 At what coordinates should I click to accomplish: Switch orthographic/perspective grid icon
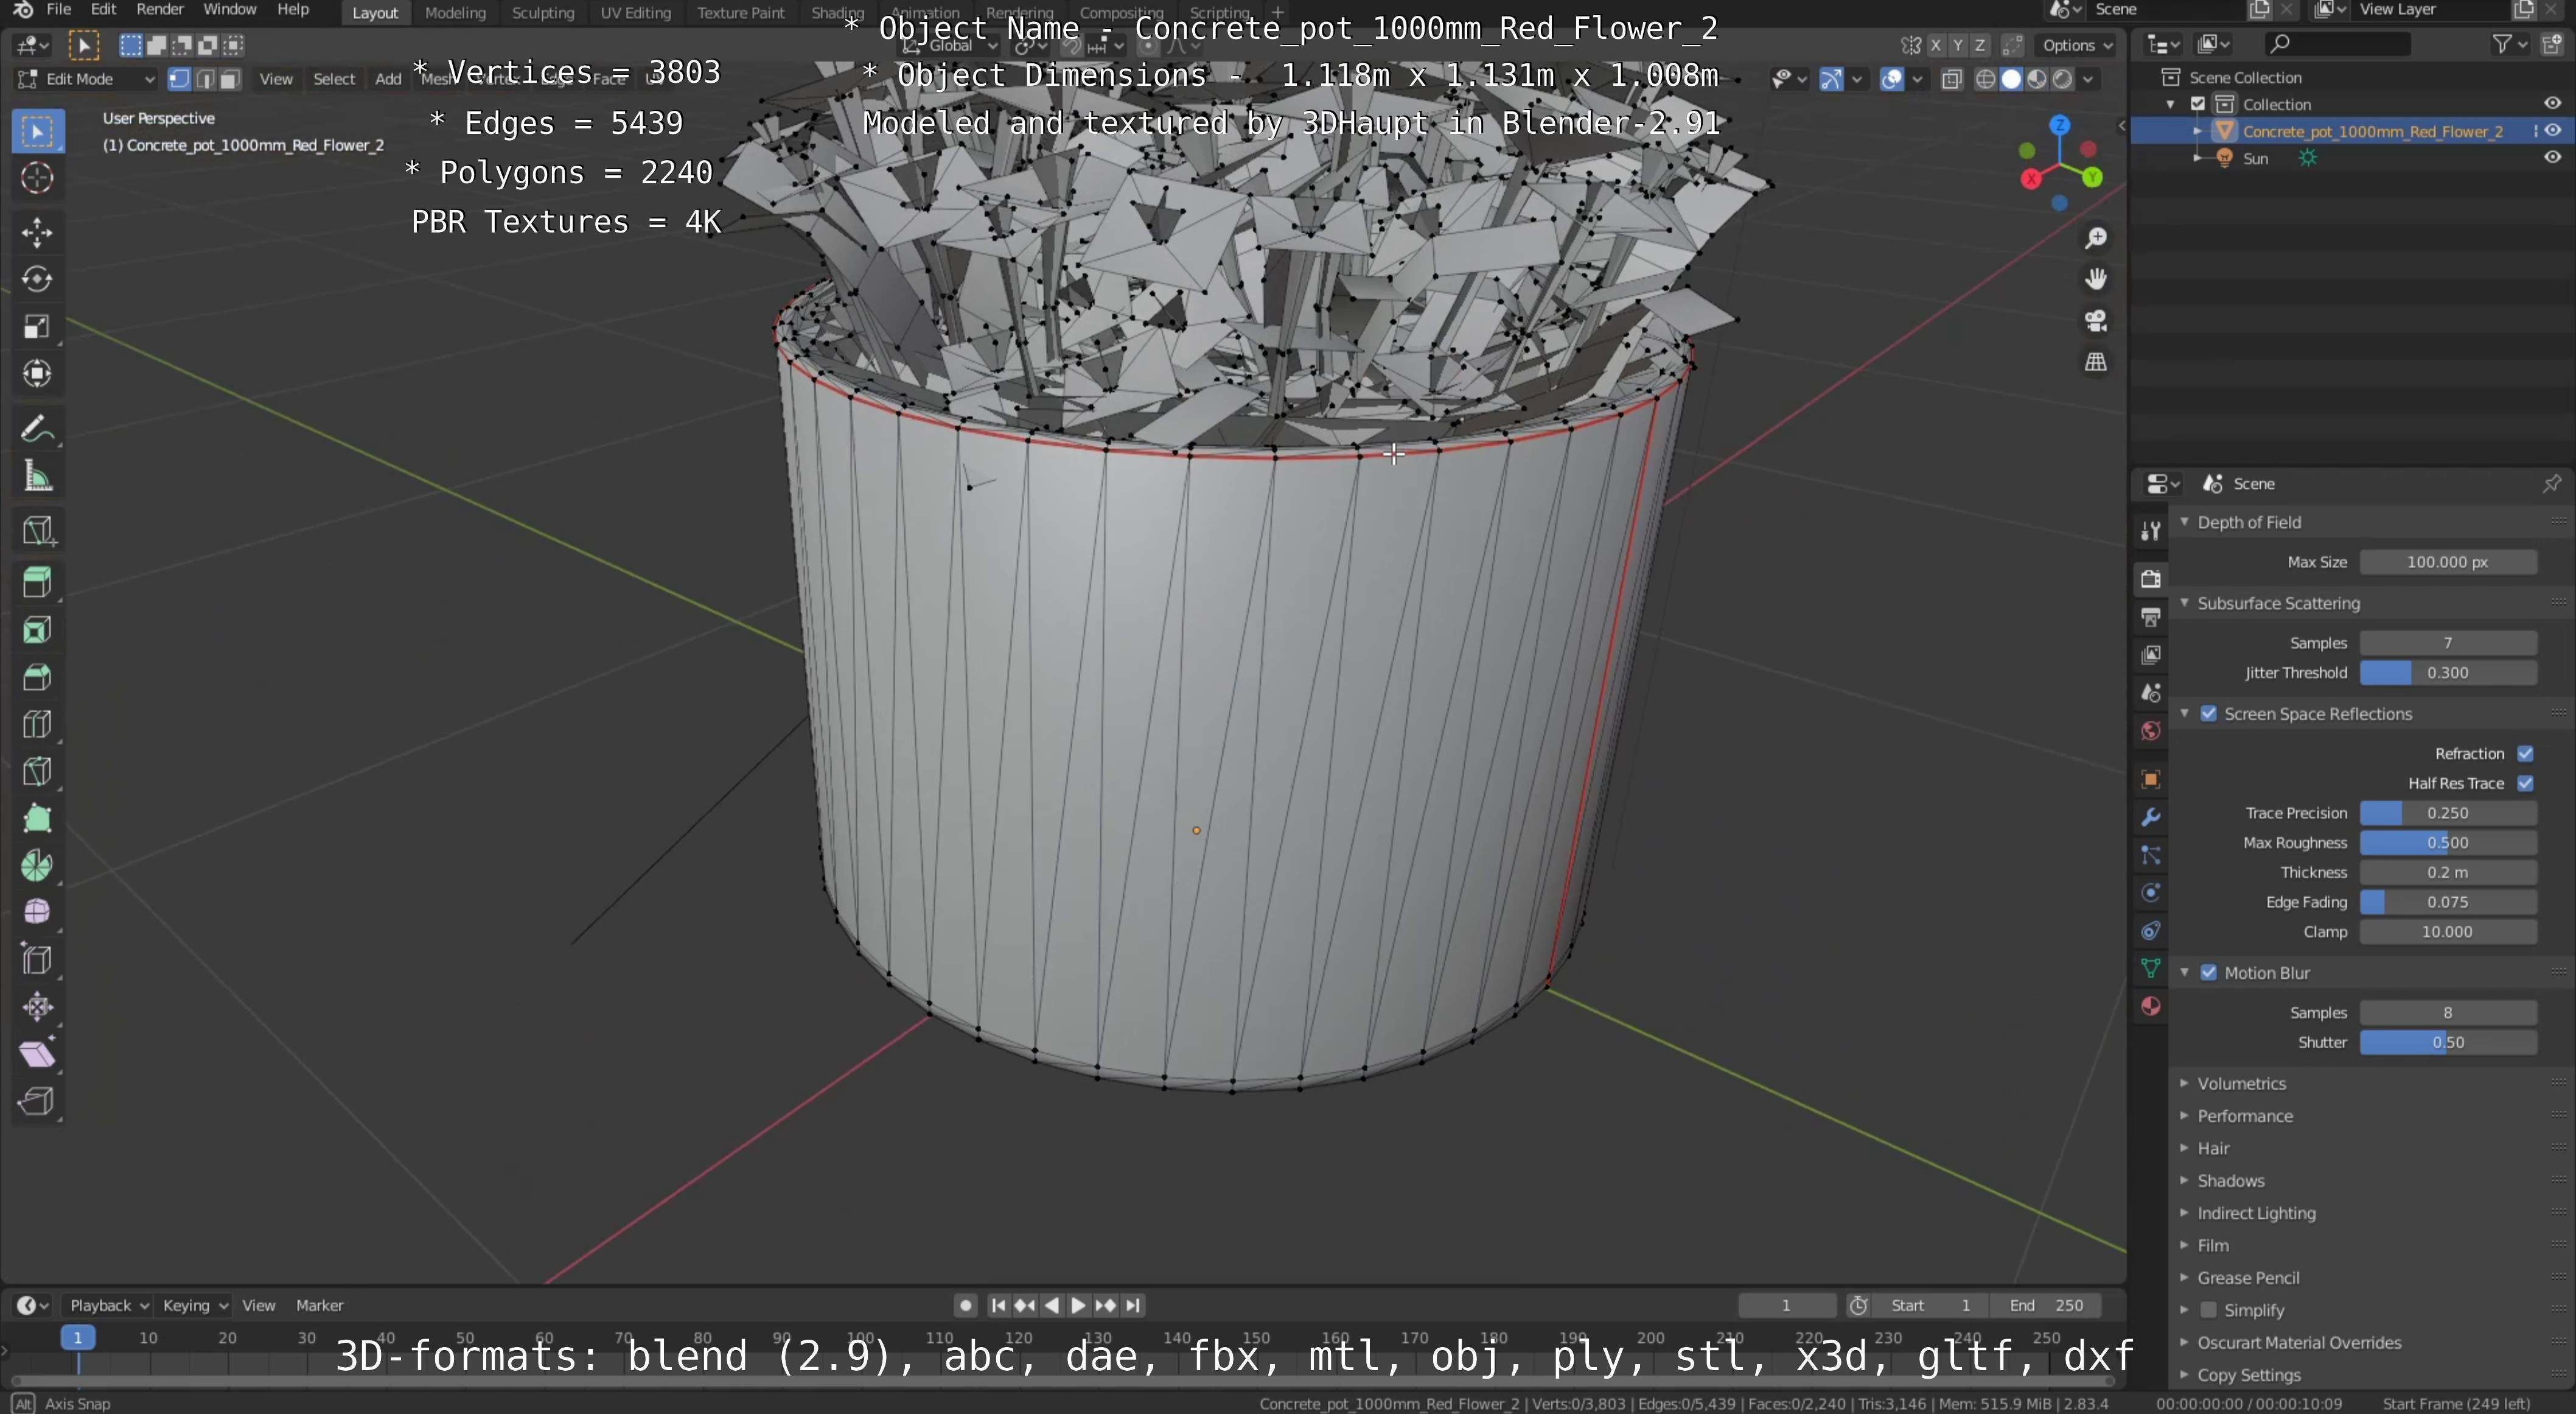(x=2095, y=362)
